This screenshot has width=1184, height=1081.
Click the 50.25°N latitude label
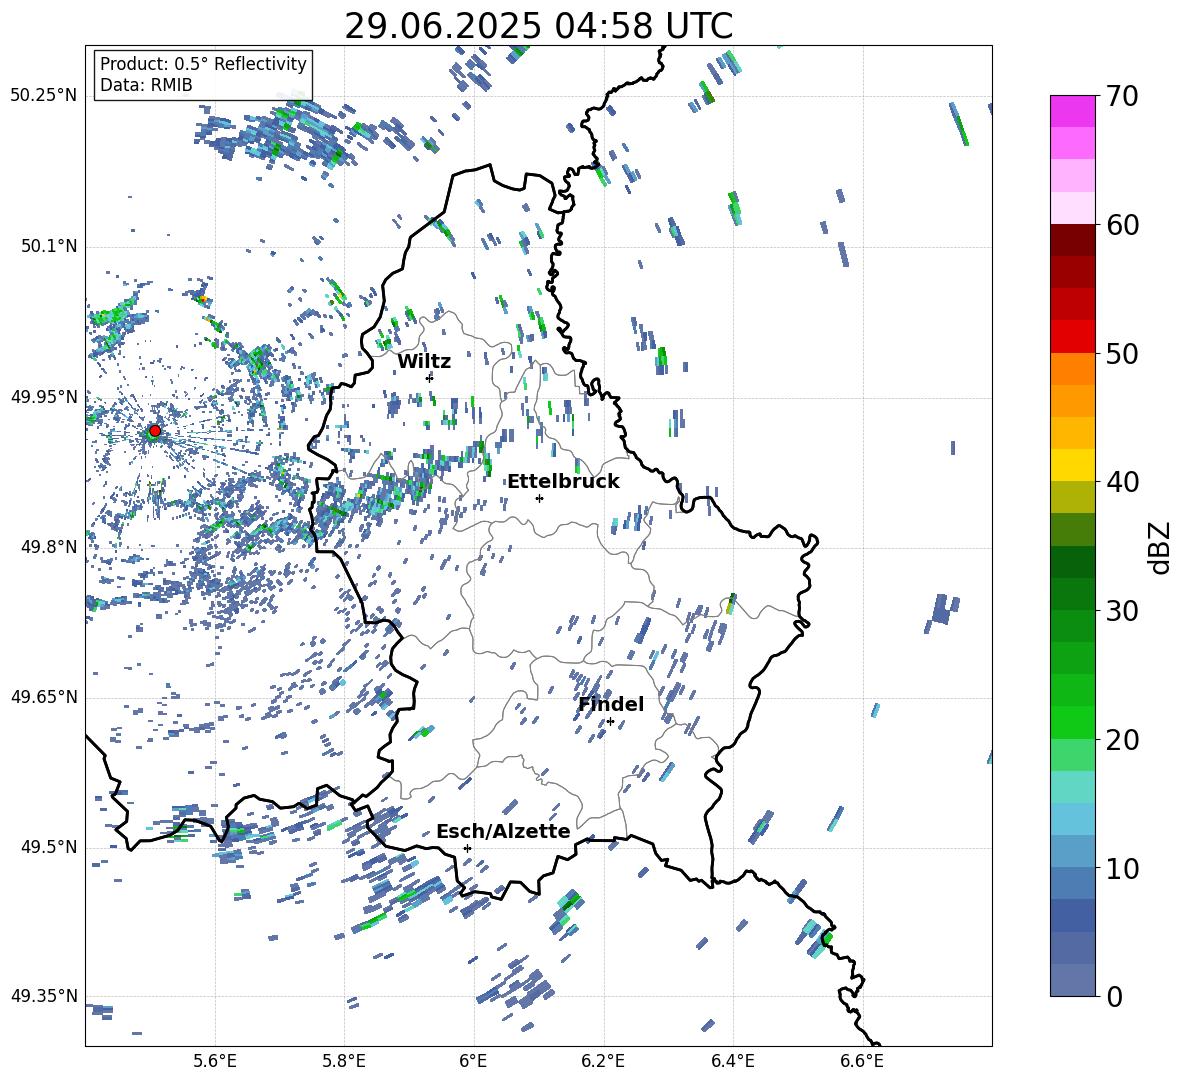tap(44, 97)
